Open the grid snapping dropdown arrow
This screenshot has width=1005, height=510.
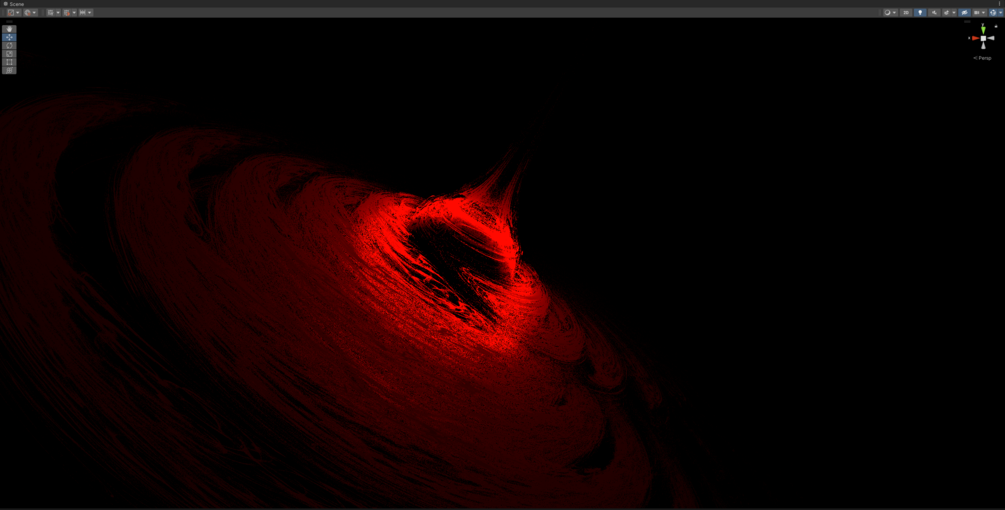tap(74, 12)
